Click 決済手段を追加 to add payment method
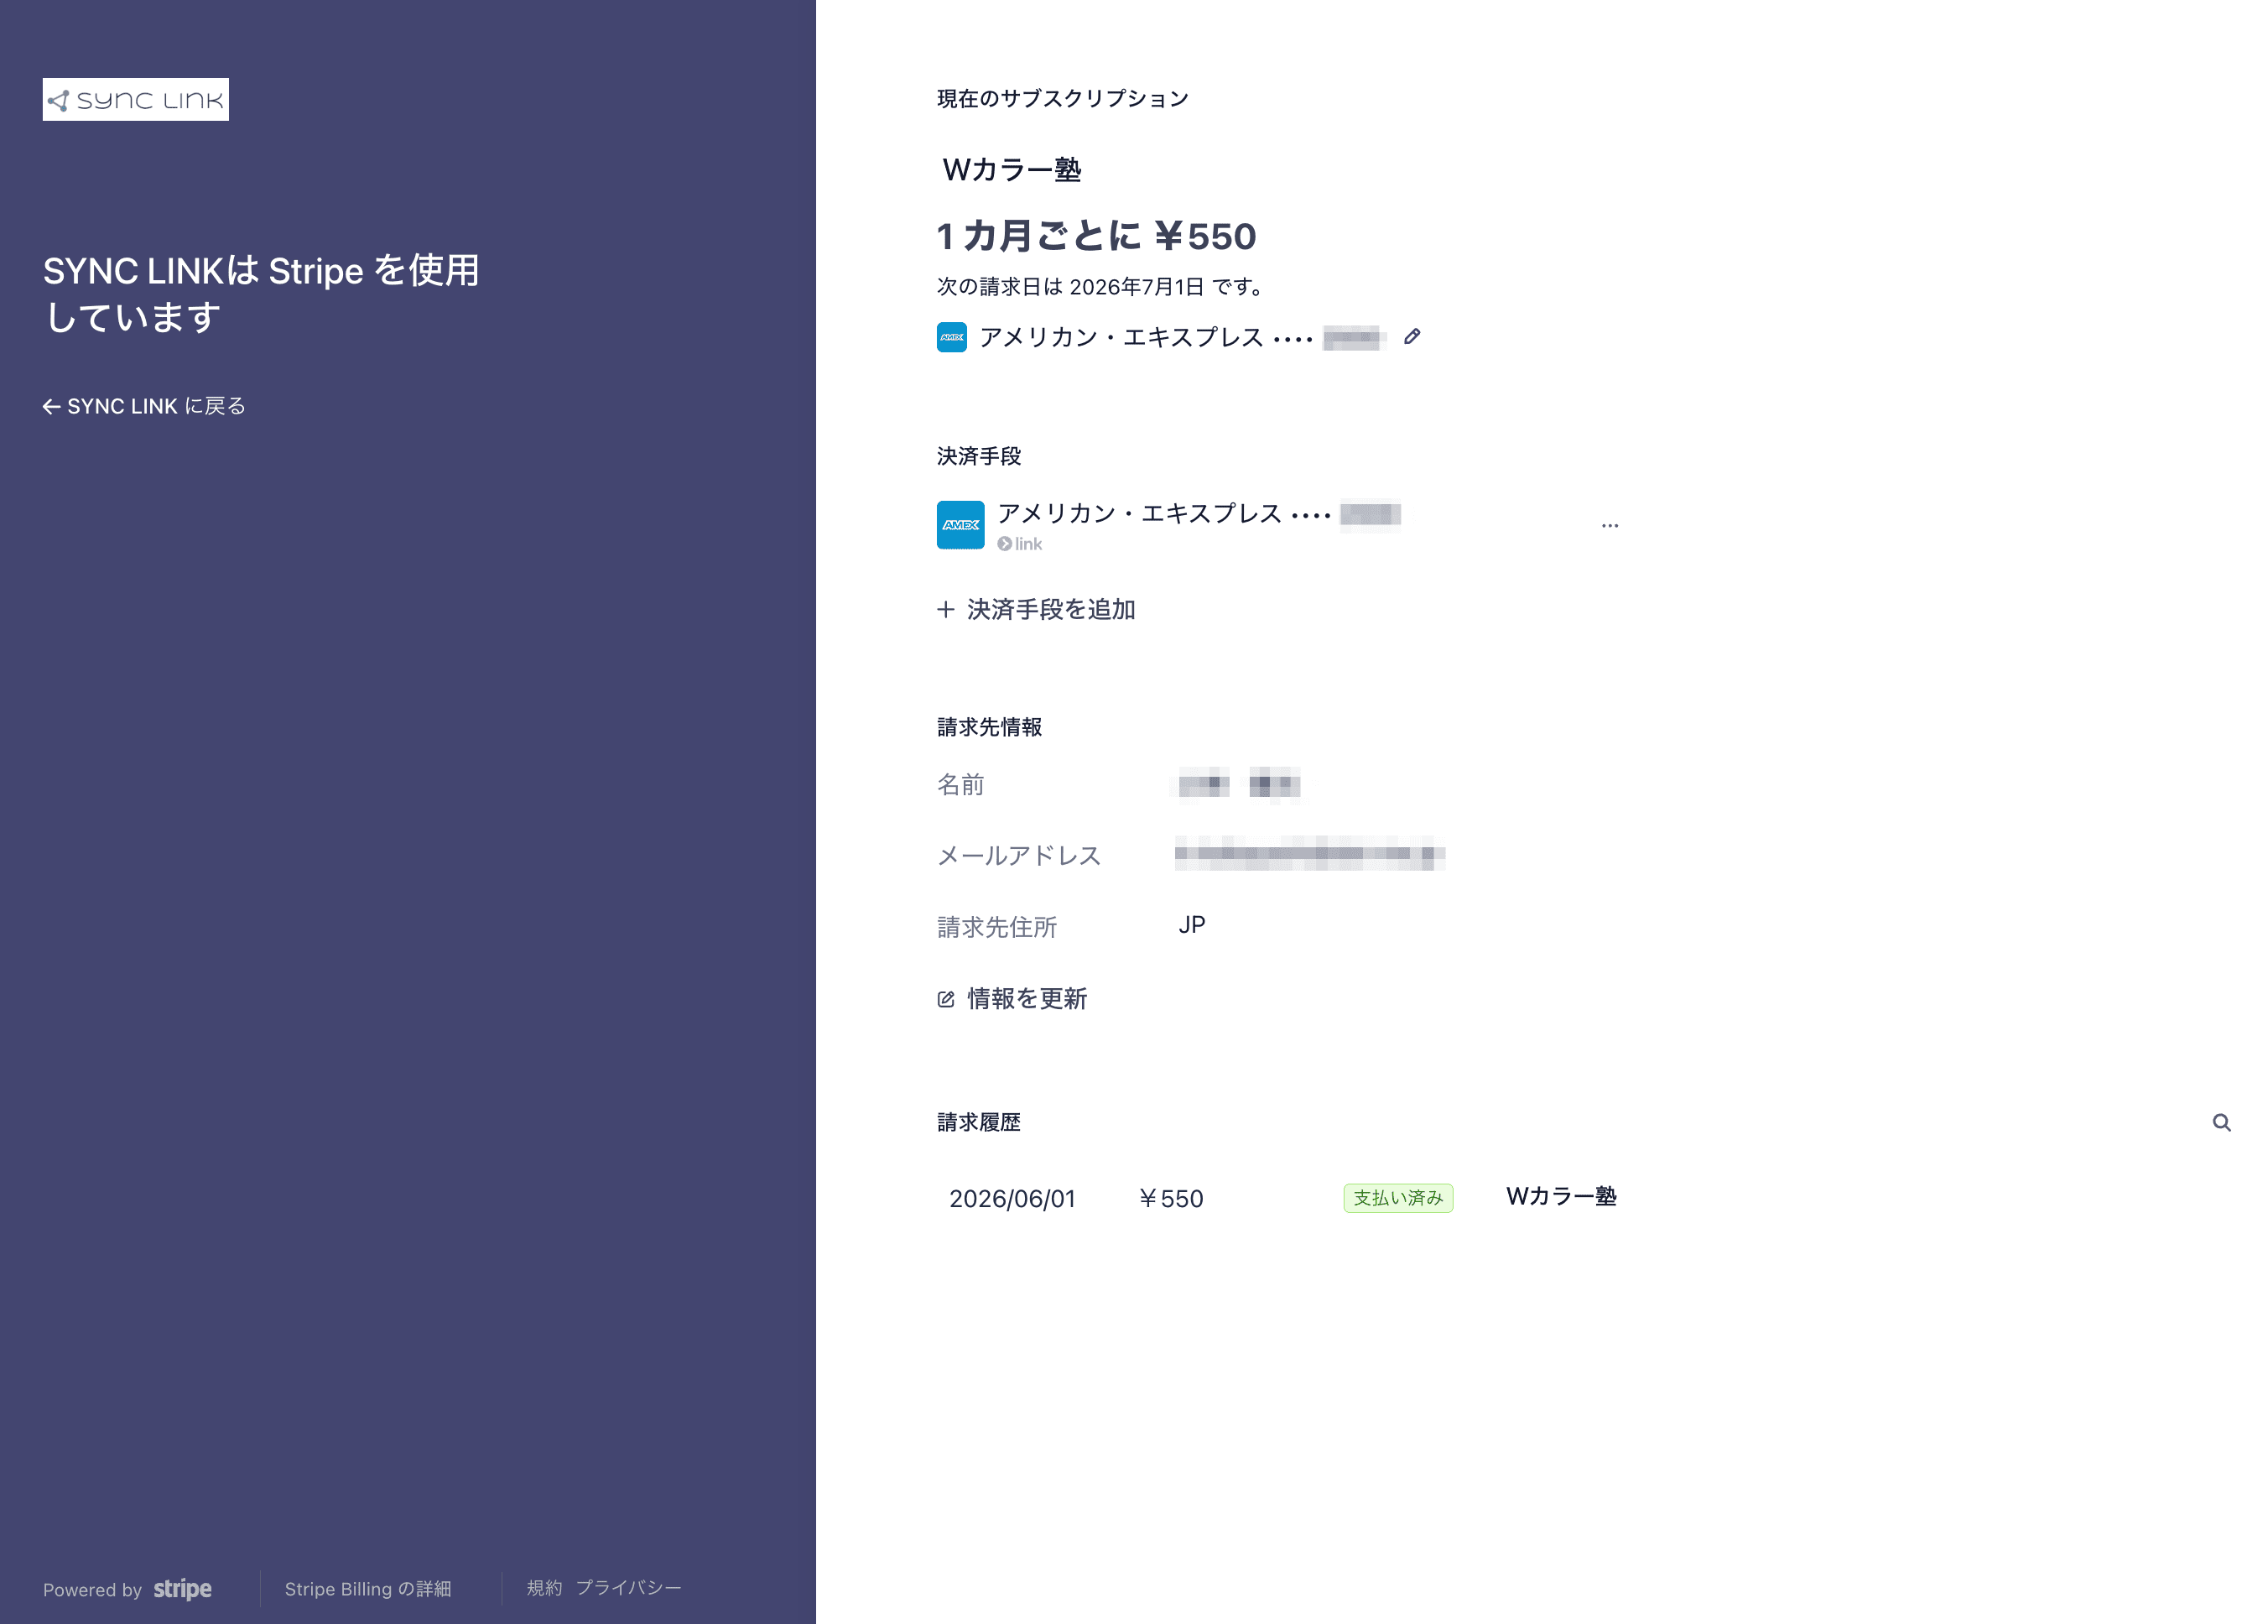This screenshot has width=2268, height=1624. pyautogui.click(x=1036, y=609)
